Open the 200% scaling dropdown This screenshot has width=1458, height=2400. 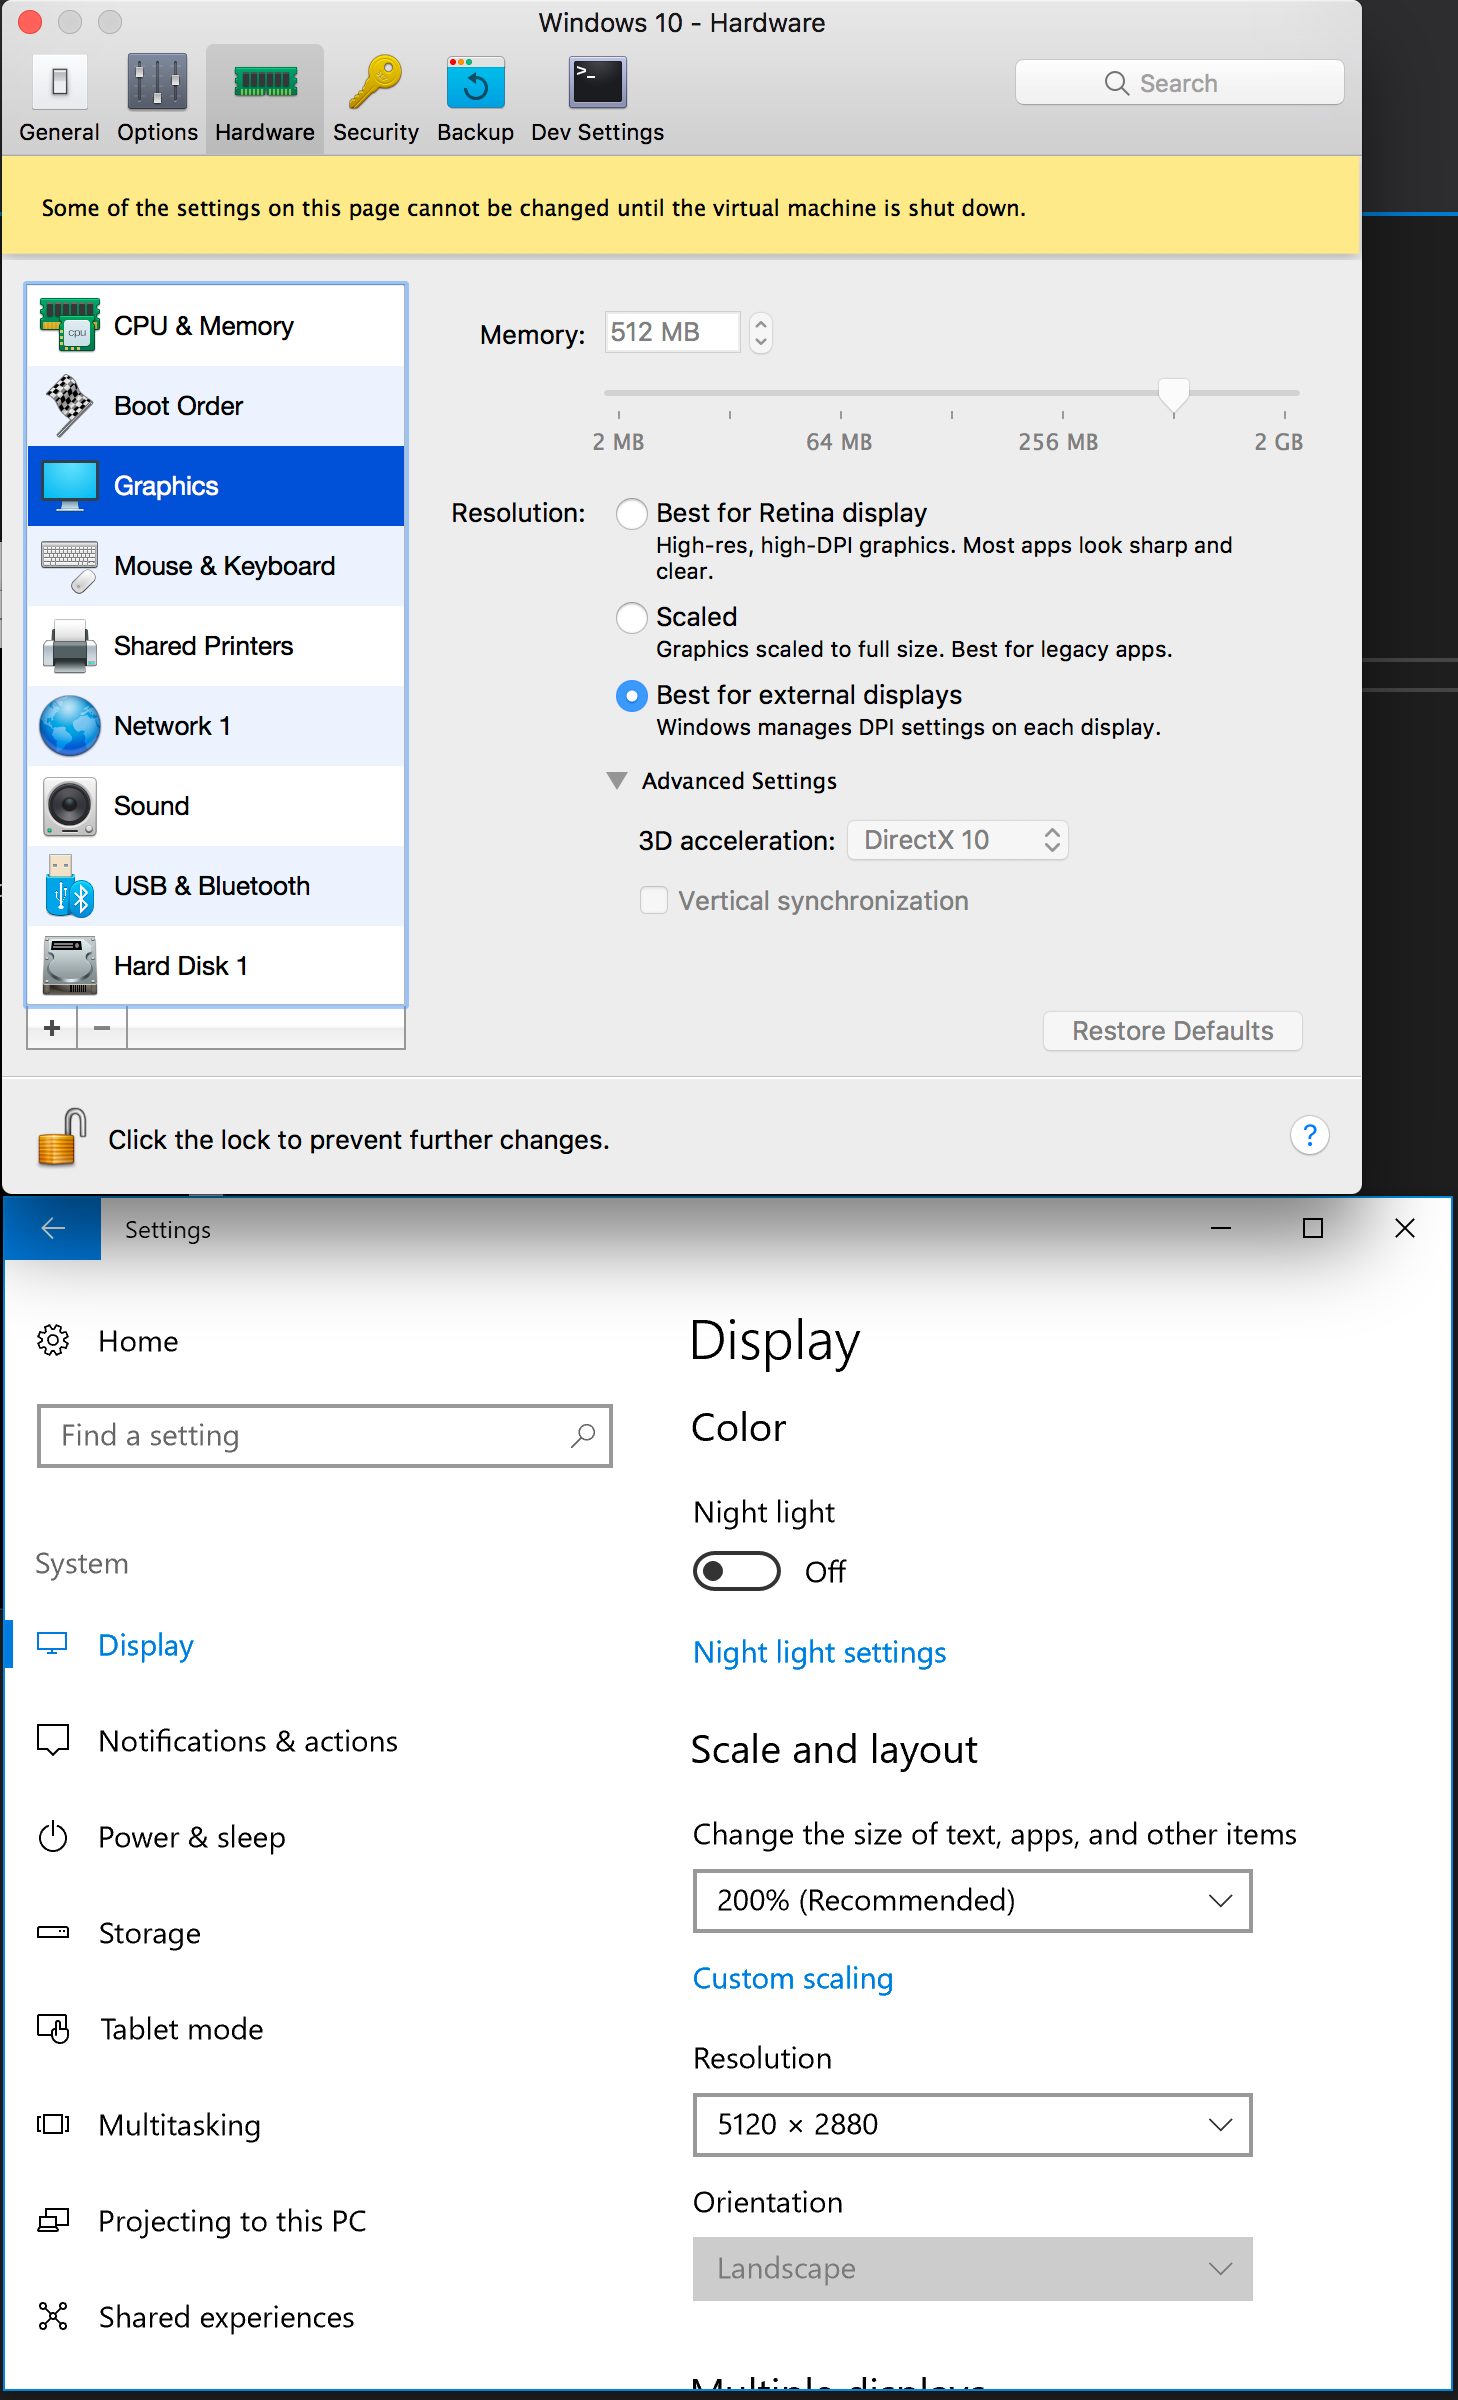[x=972, y=1900]
